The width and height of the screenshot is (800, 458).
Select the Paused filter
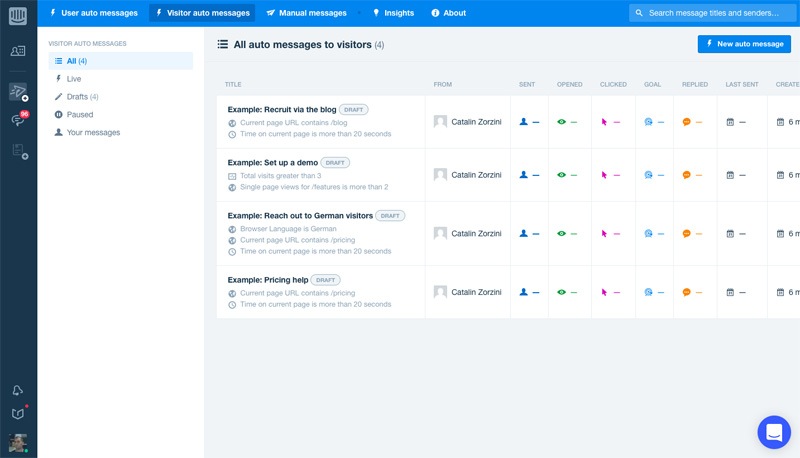[x=121, y=114]
